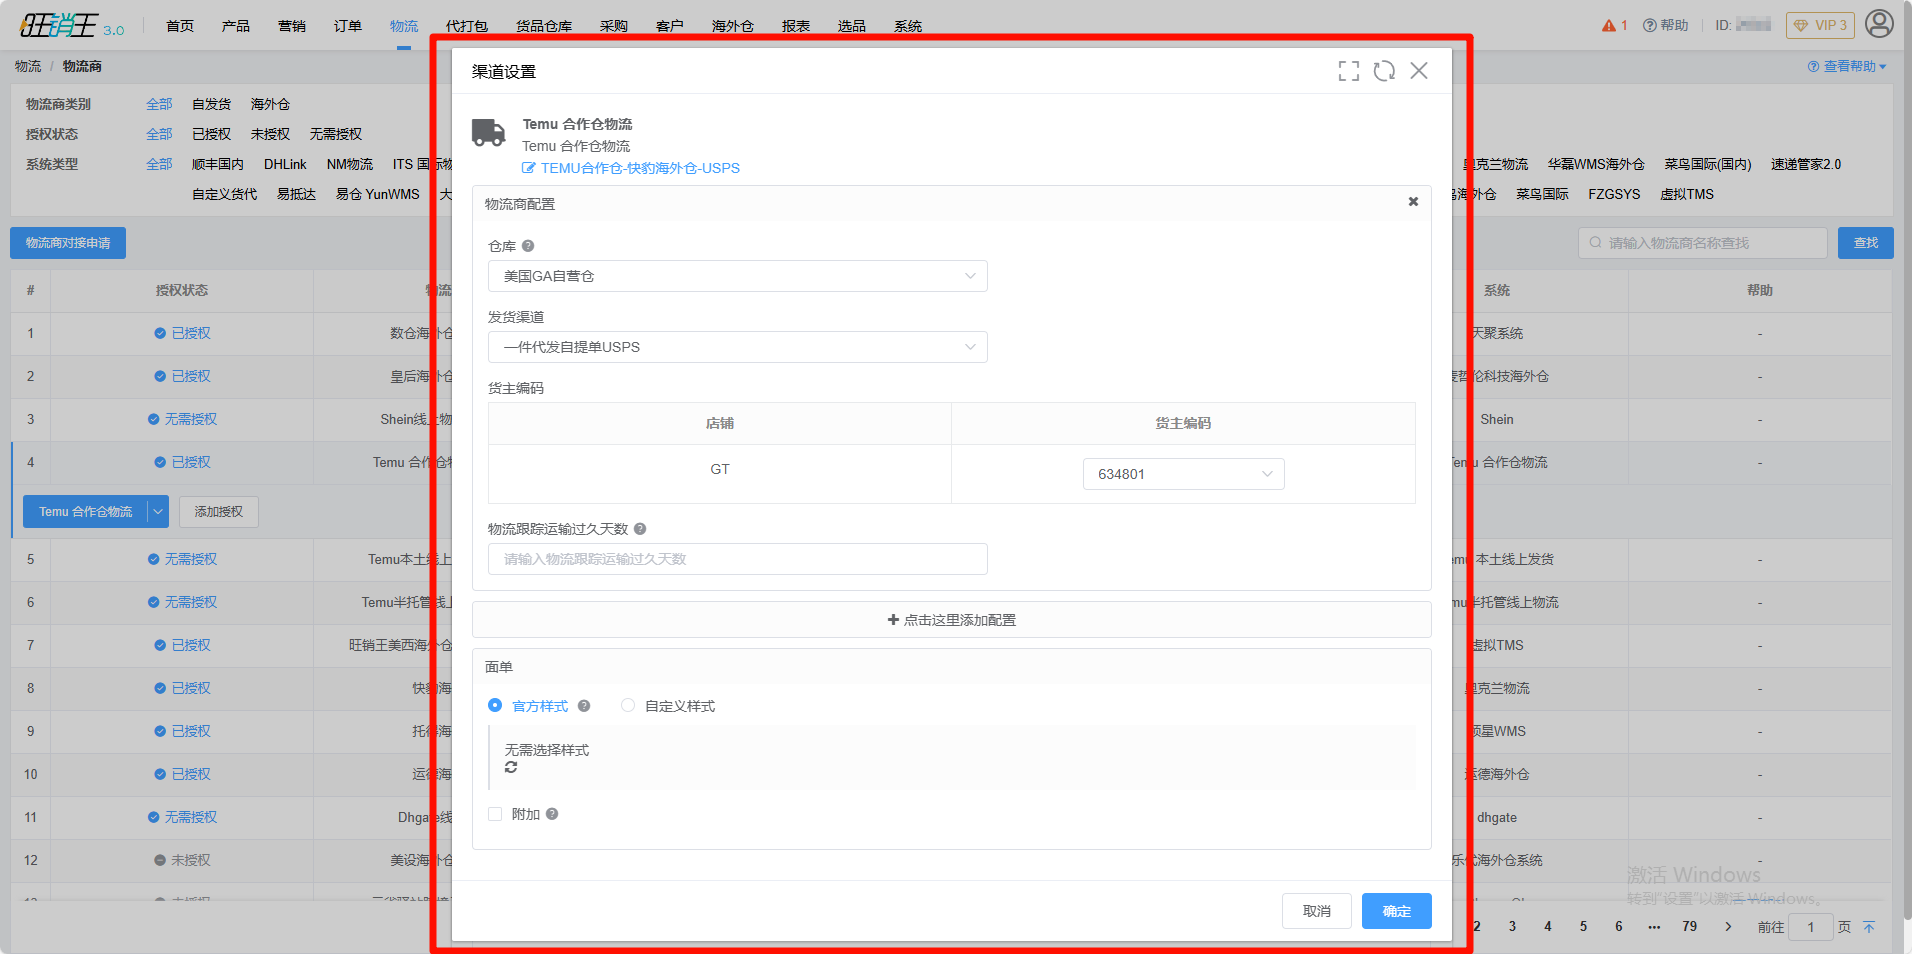Close the 渠道设置 dialog
This screenshot has width=1912, height=954.
click(1419, 71)
